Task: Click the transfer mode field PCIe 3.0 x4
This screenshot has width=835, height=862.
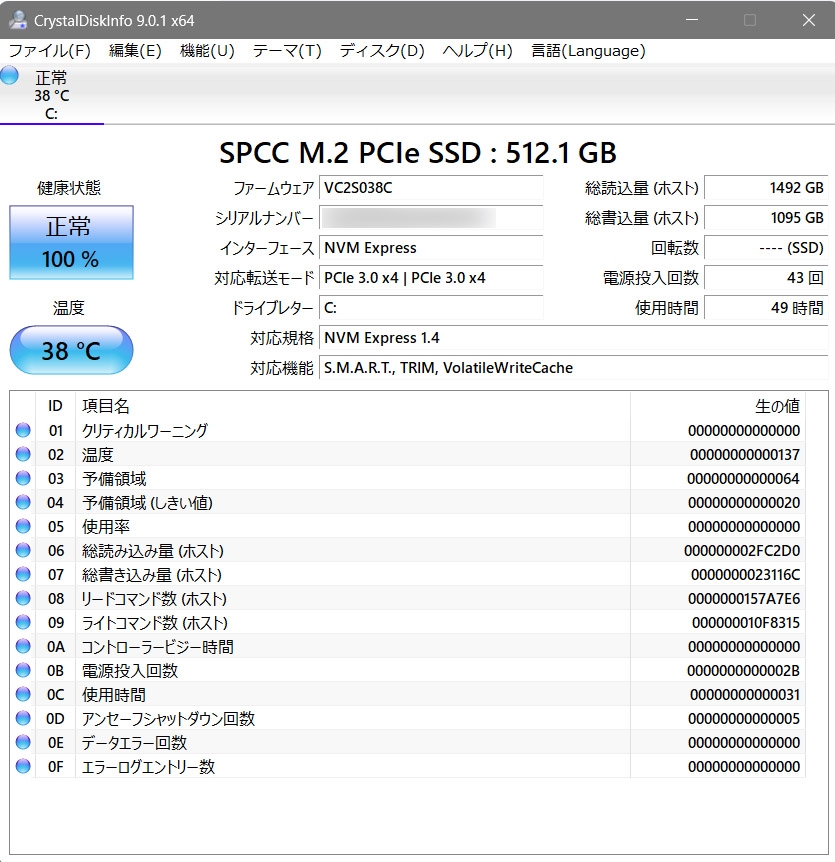Action: tap(431, 278)
